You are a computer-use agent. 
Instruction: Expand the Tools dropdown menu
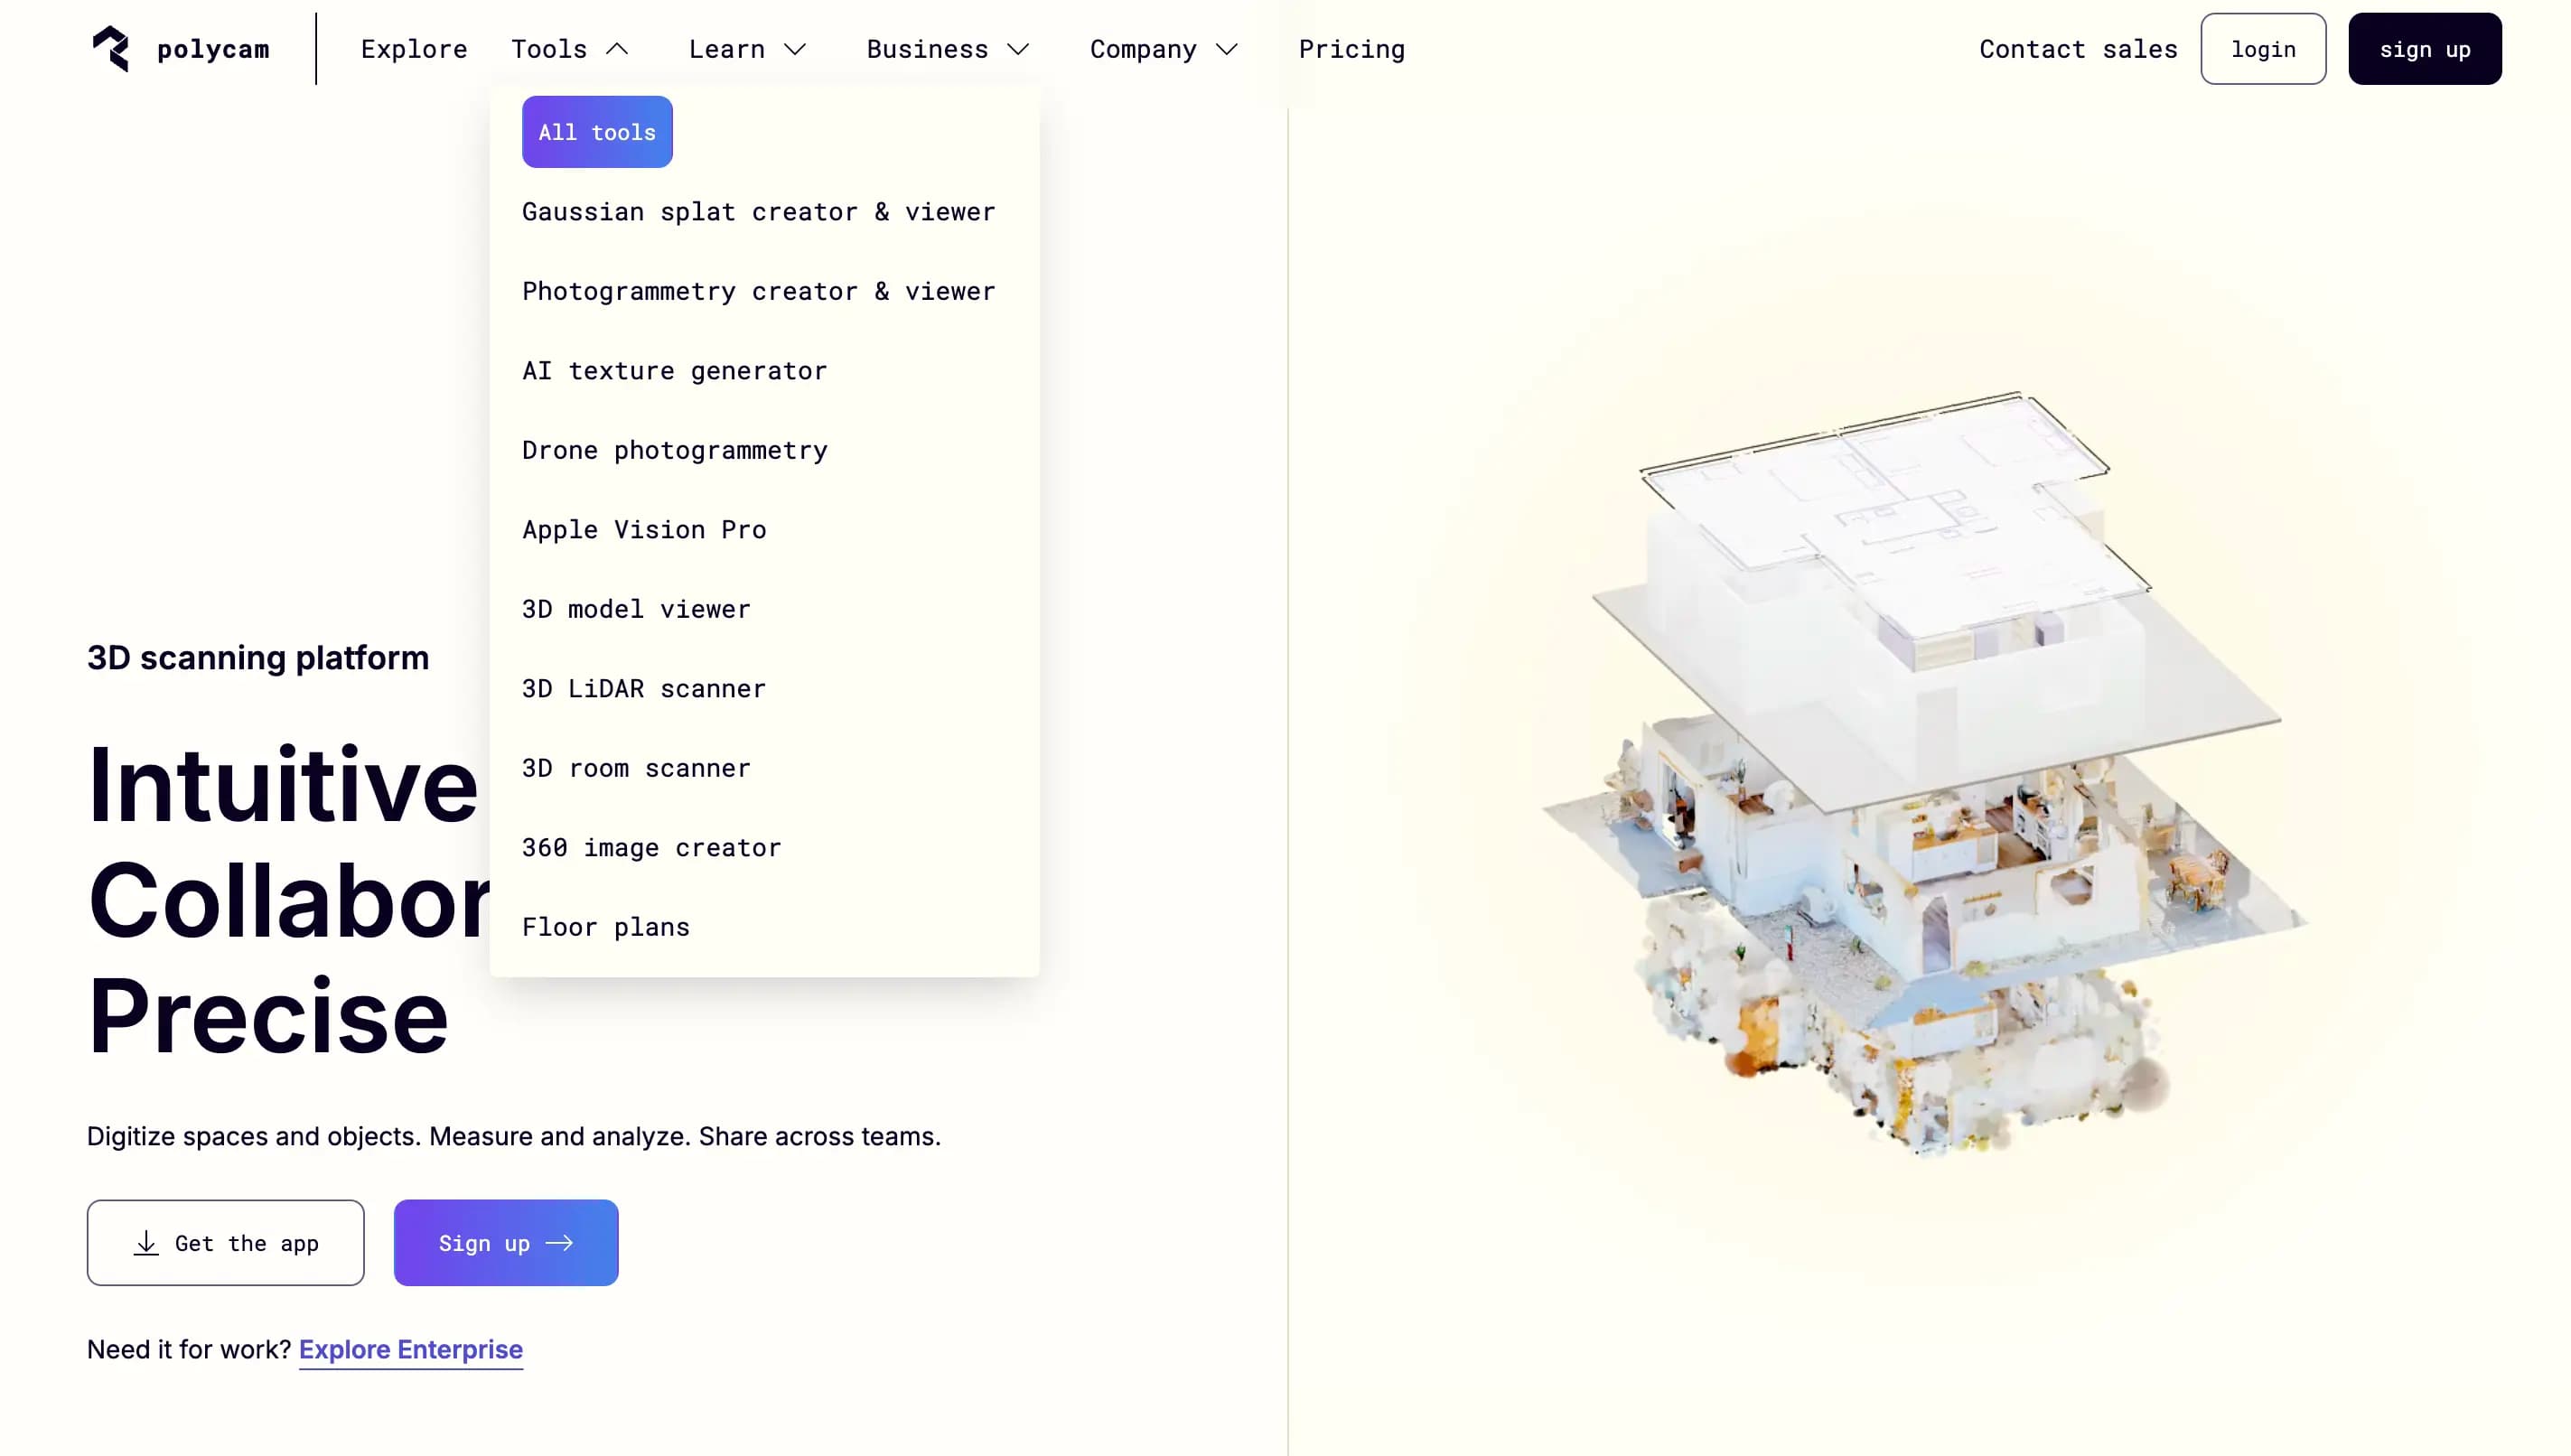pos(568,48)
